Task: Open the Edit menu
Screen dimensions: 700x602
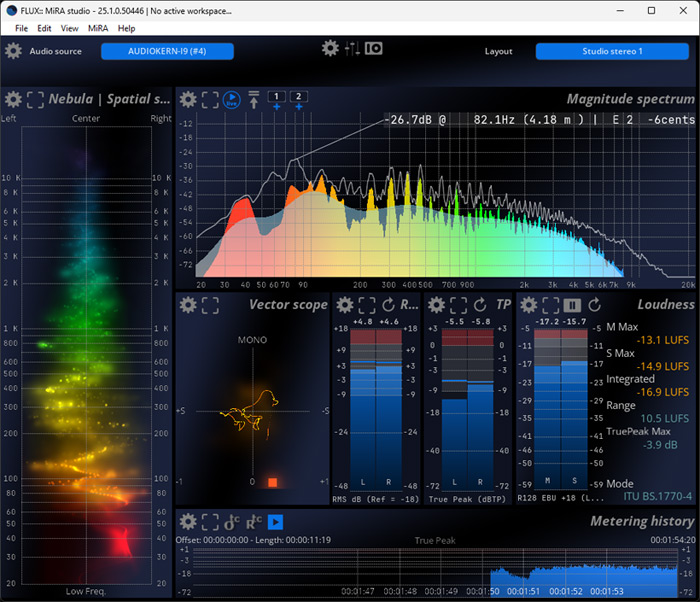Action: 44,28
